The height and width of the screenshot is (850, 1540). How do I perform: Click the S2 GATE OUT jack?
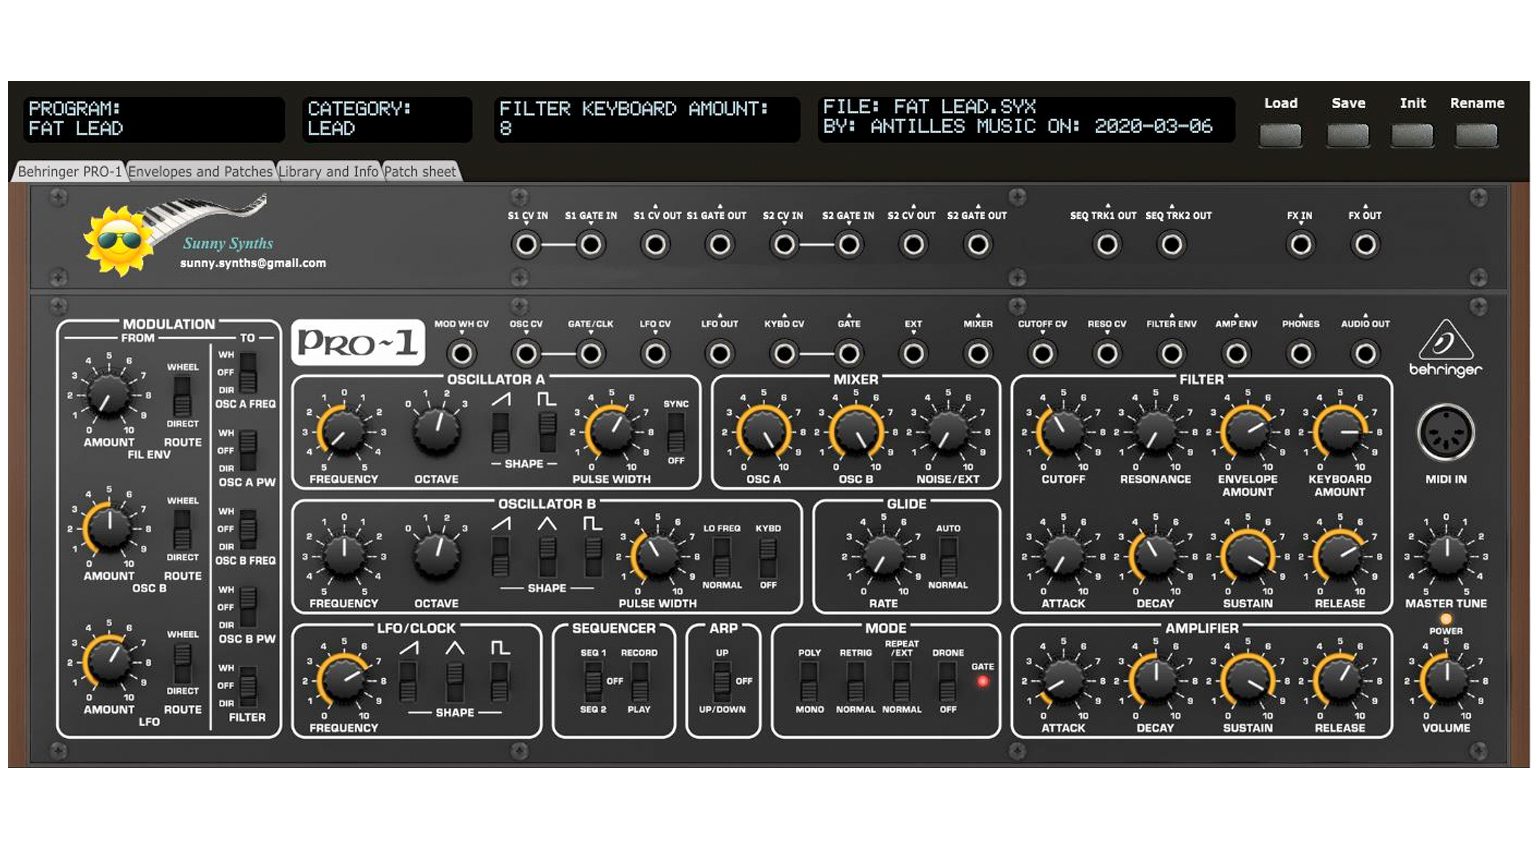click(978, 244)
